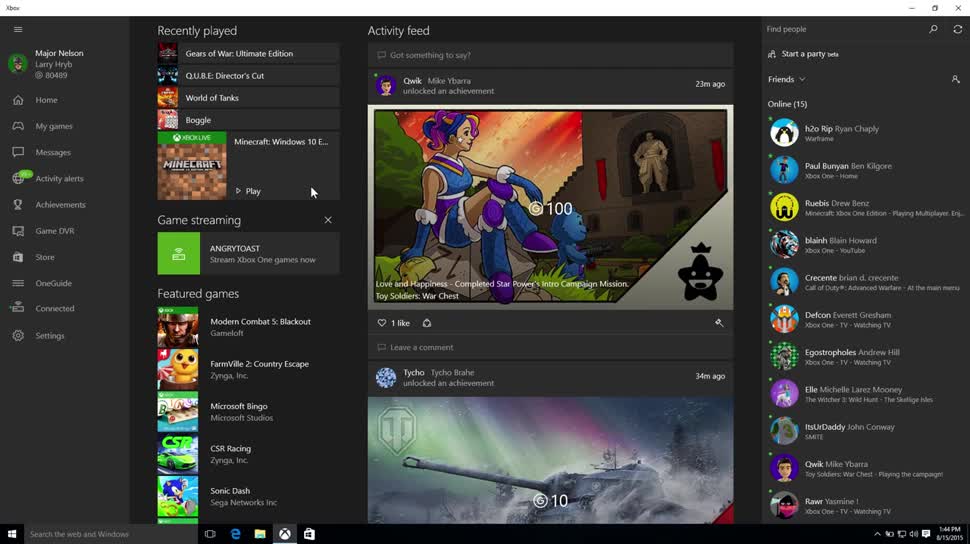Image resolution: width=970 pixels, height=544 pixels.
Task: Click the share icon beside 1 like
Action: coord(427,323)
